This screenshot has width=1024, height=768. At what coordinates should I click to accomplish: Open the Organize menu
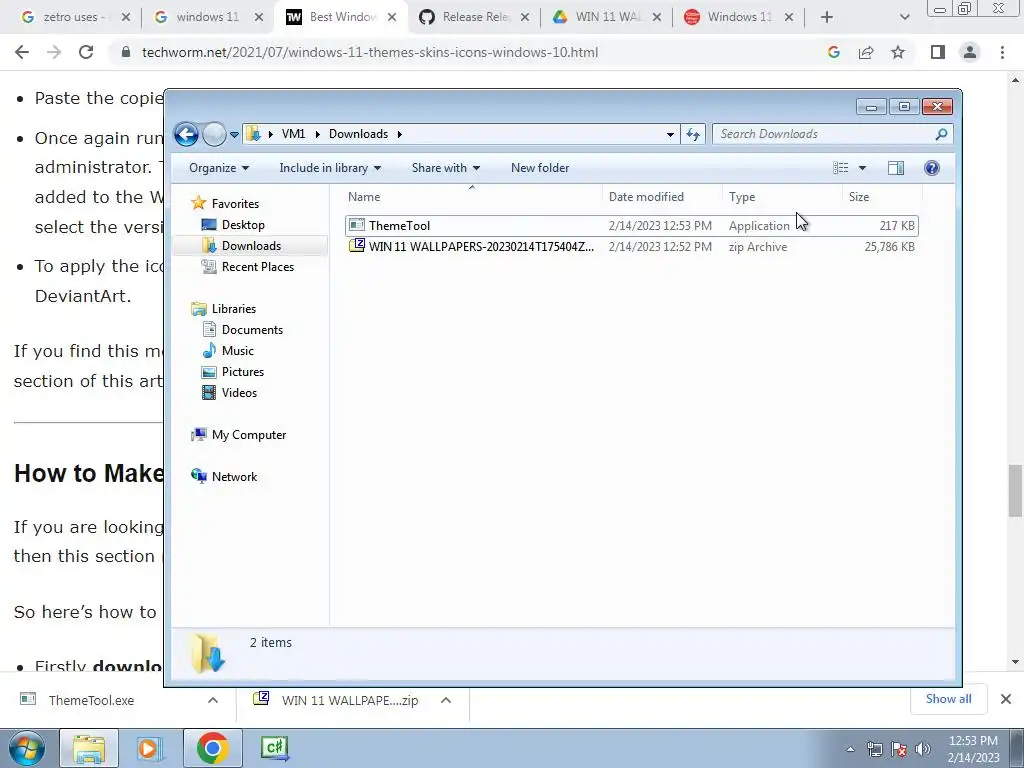(x=219, y=168)
